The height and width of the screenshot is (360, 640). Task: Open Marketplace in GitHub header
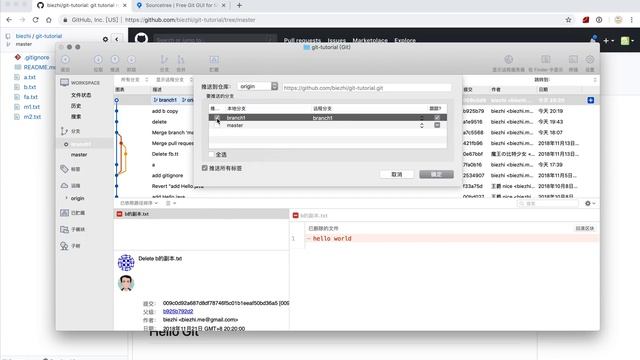tap(370, 40)
